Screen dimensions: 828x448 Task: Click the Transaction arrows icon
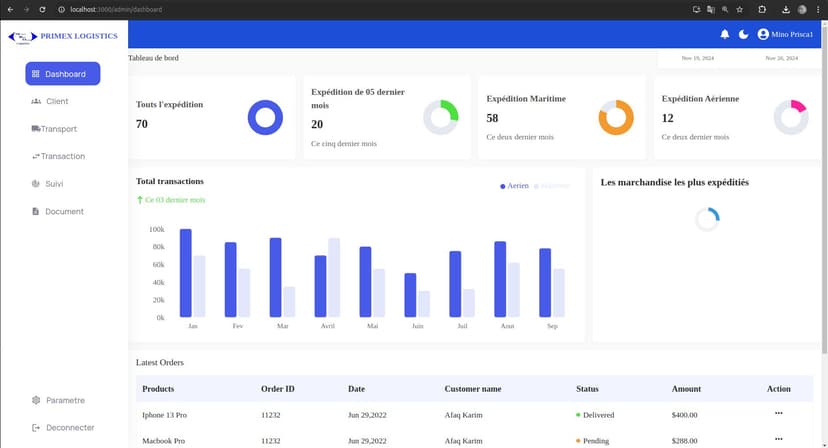(x=36, y=157)
